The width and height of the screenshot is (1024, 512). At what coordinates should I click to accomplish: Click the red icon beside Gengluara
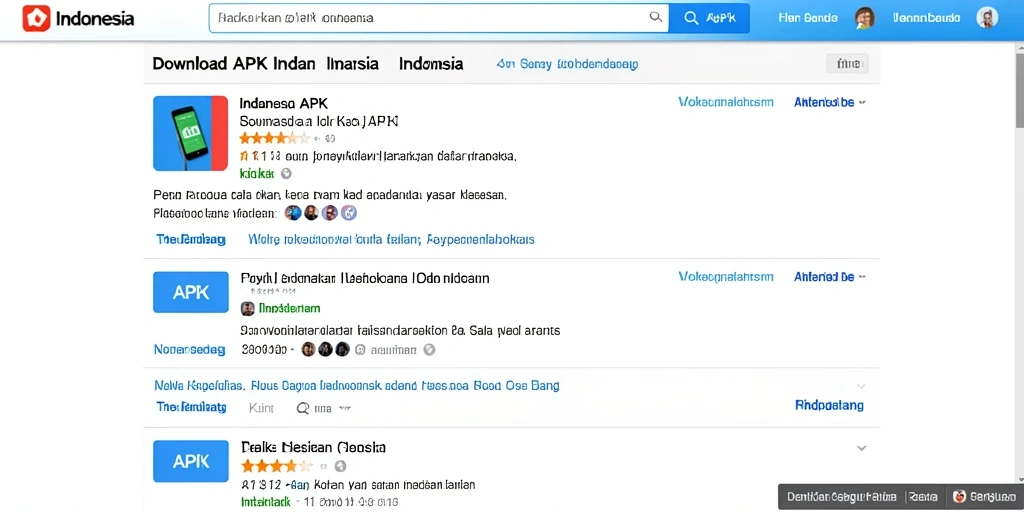pyautogui.click(x=959, y=496)
